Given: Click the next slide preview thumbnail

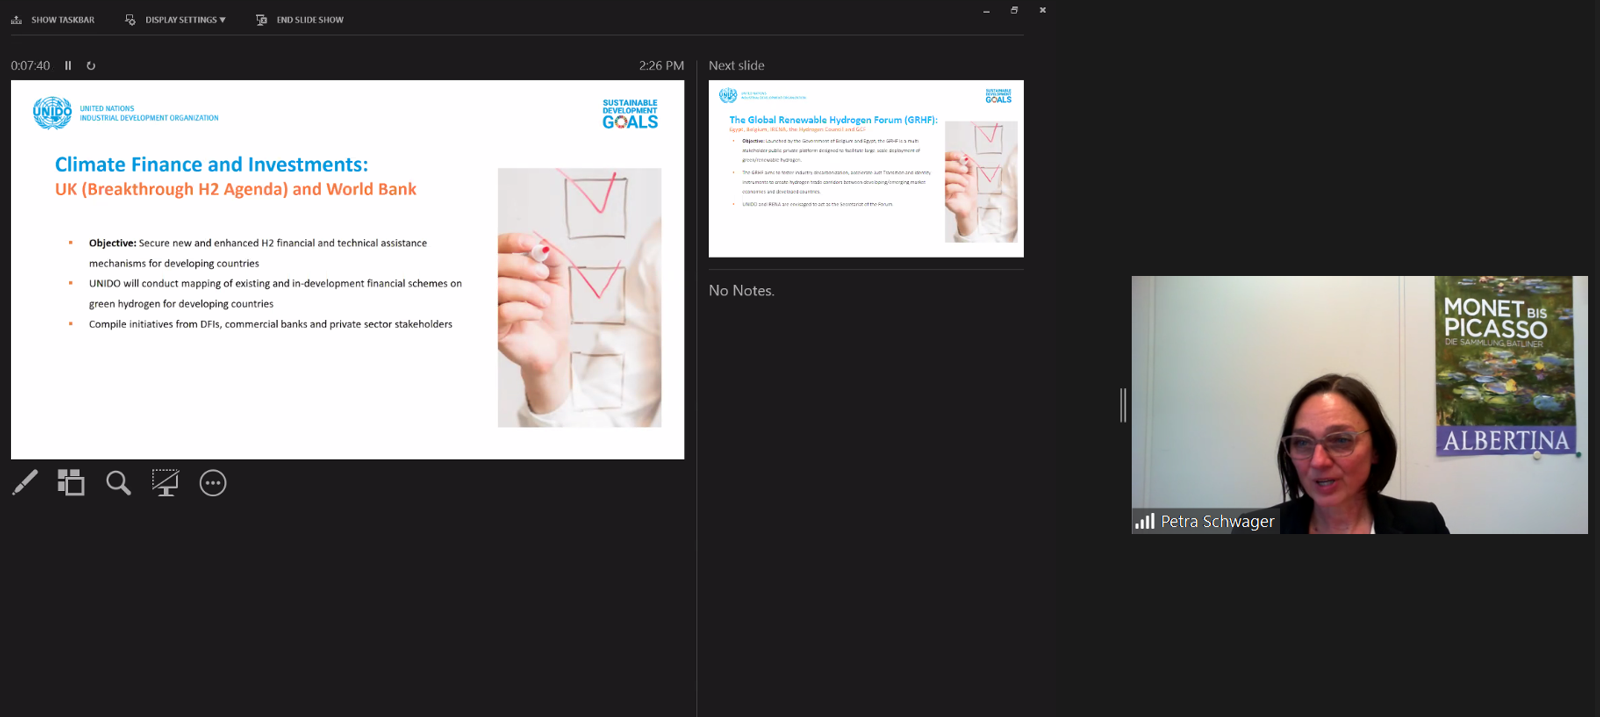Looking at the screenshot, I should (x=866, y=168).
